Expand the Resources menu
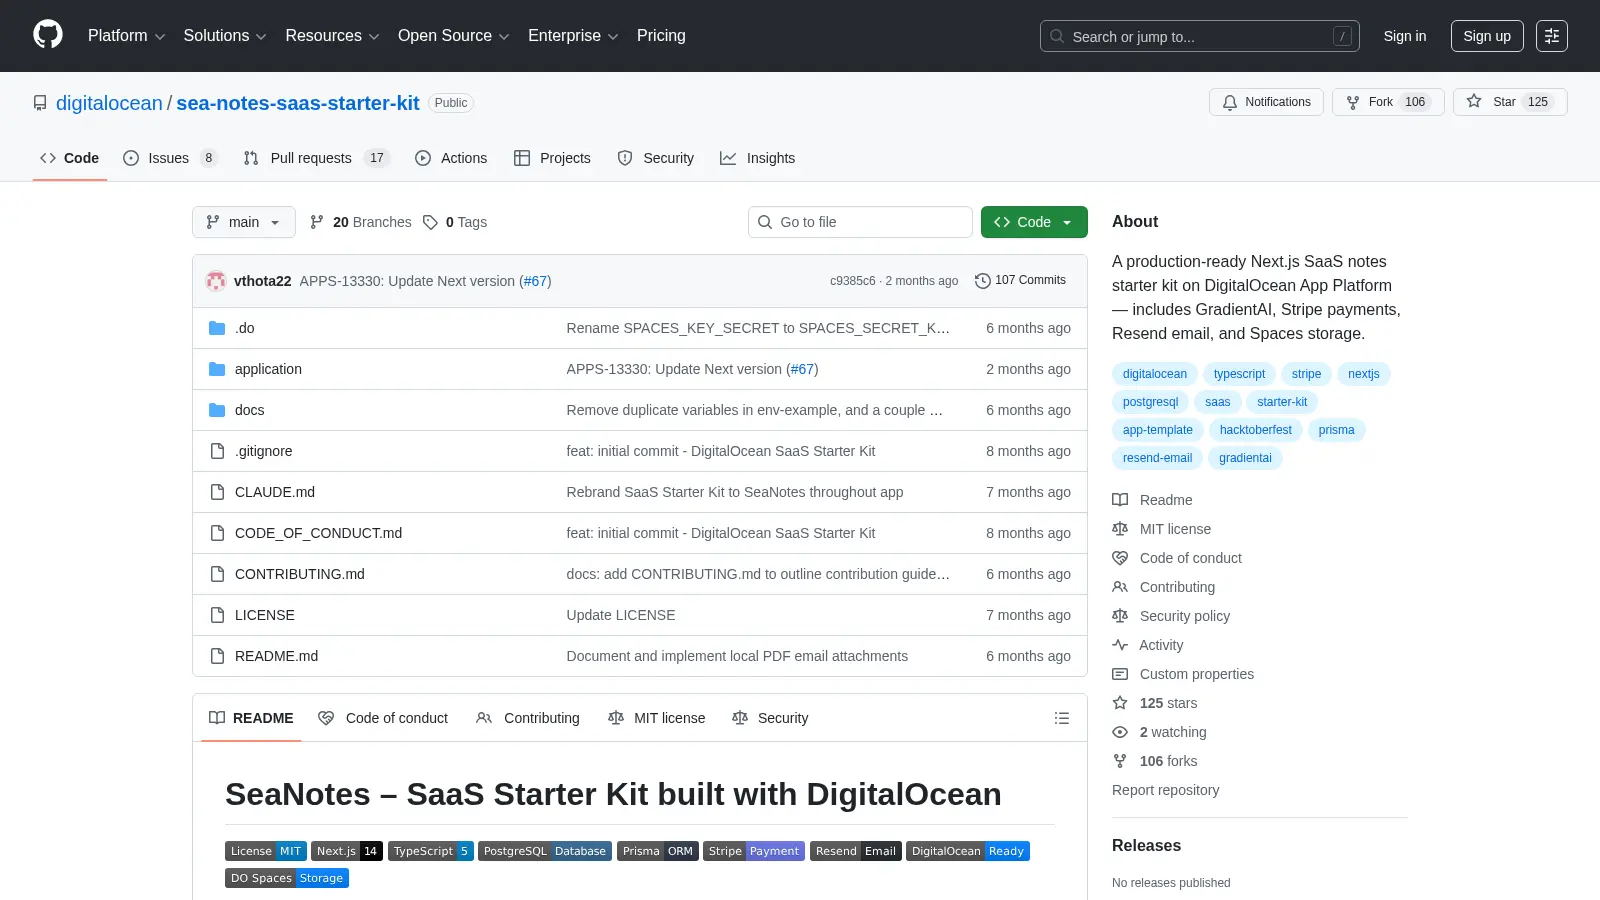 pyautogui.click(x=332, y=36)
